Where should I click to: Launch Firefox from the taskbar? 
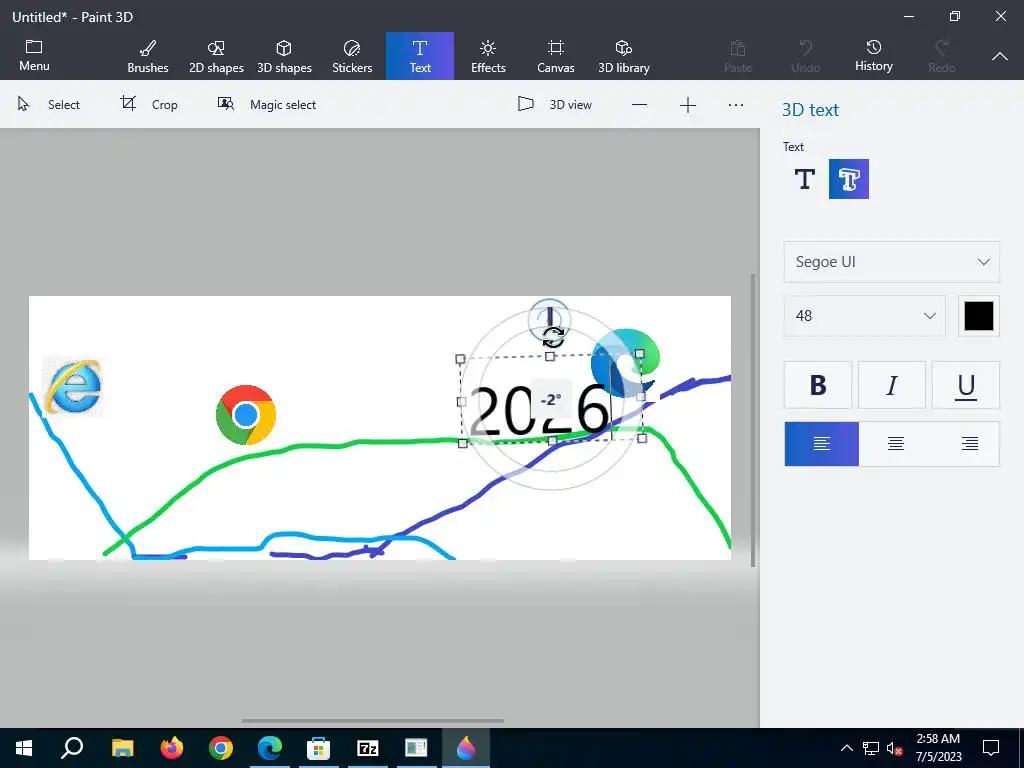pyautogui.click(x=172, y=748)
